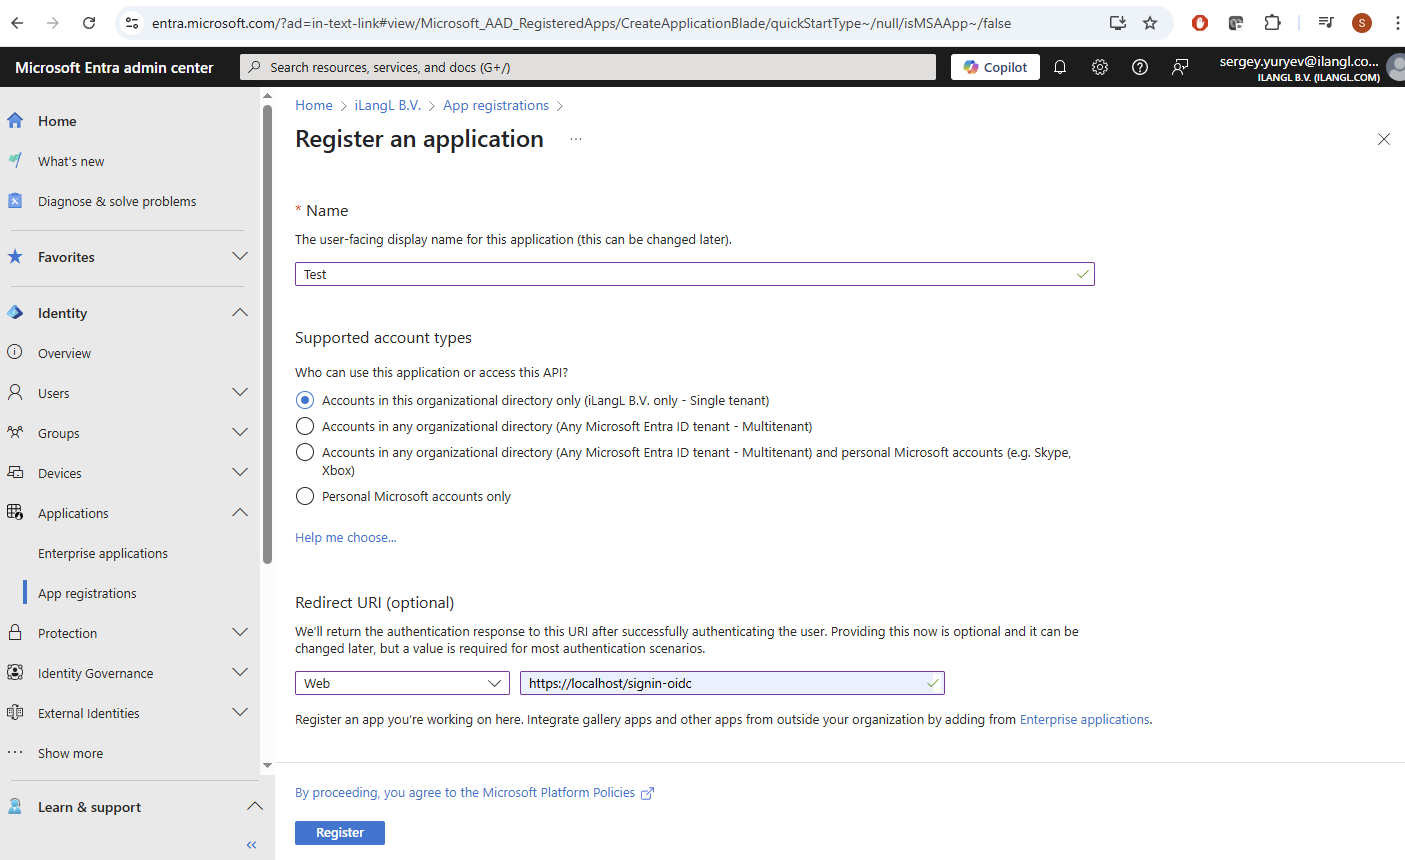Open Enterprise applications link in description
The width and height of the screenshot is (1405, 860).
click(1085, 719)
